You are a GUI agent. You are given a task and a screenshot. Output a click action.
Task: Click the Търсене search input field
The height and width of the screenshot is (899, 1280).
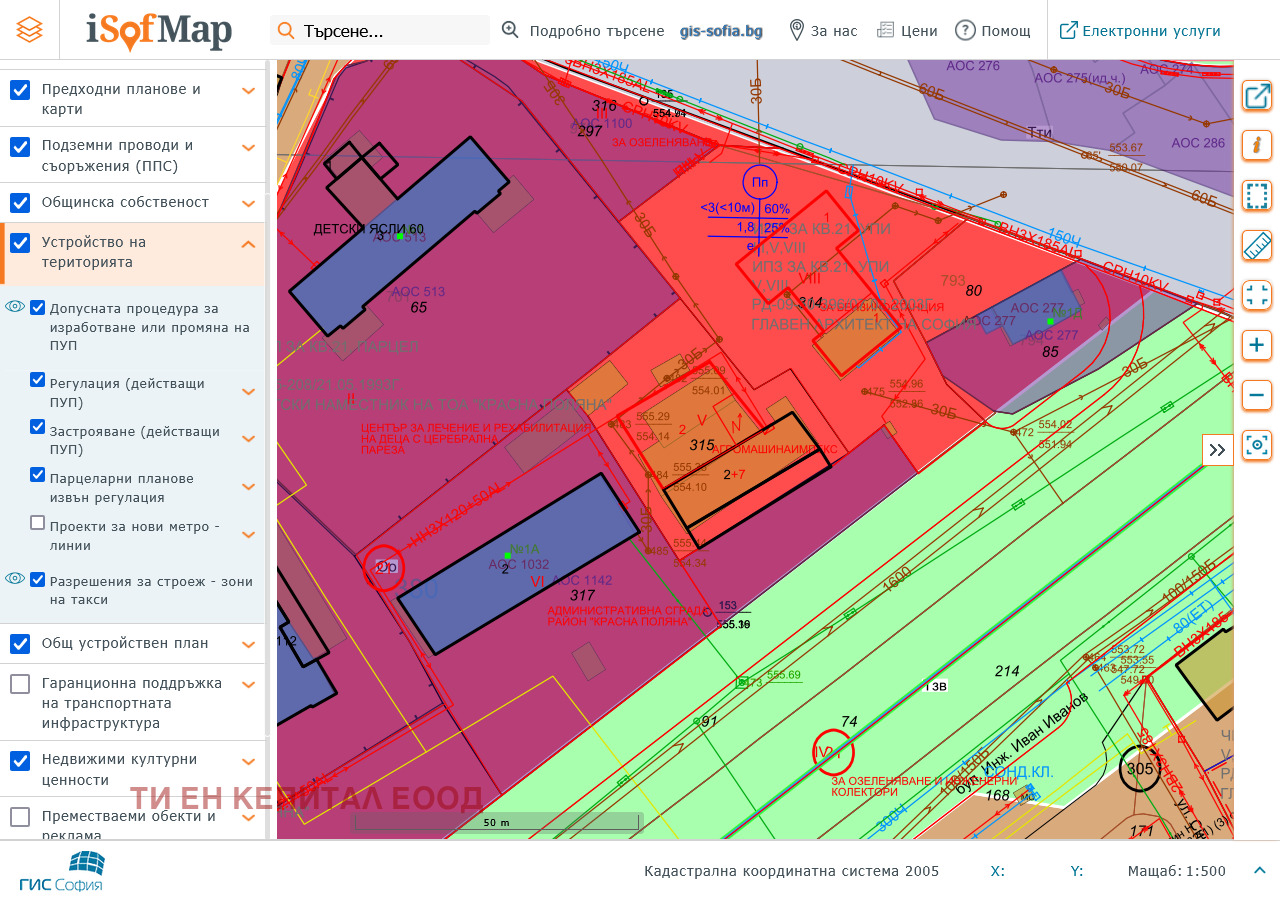pyautogui.click(x=390, y=31)
